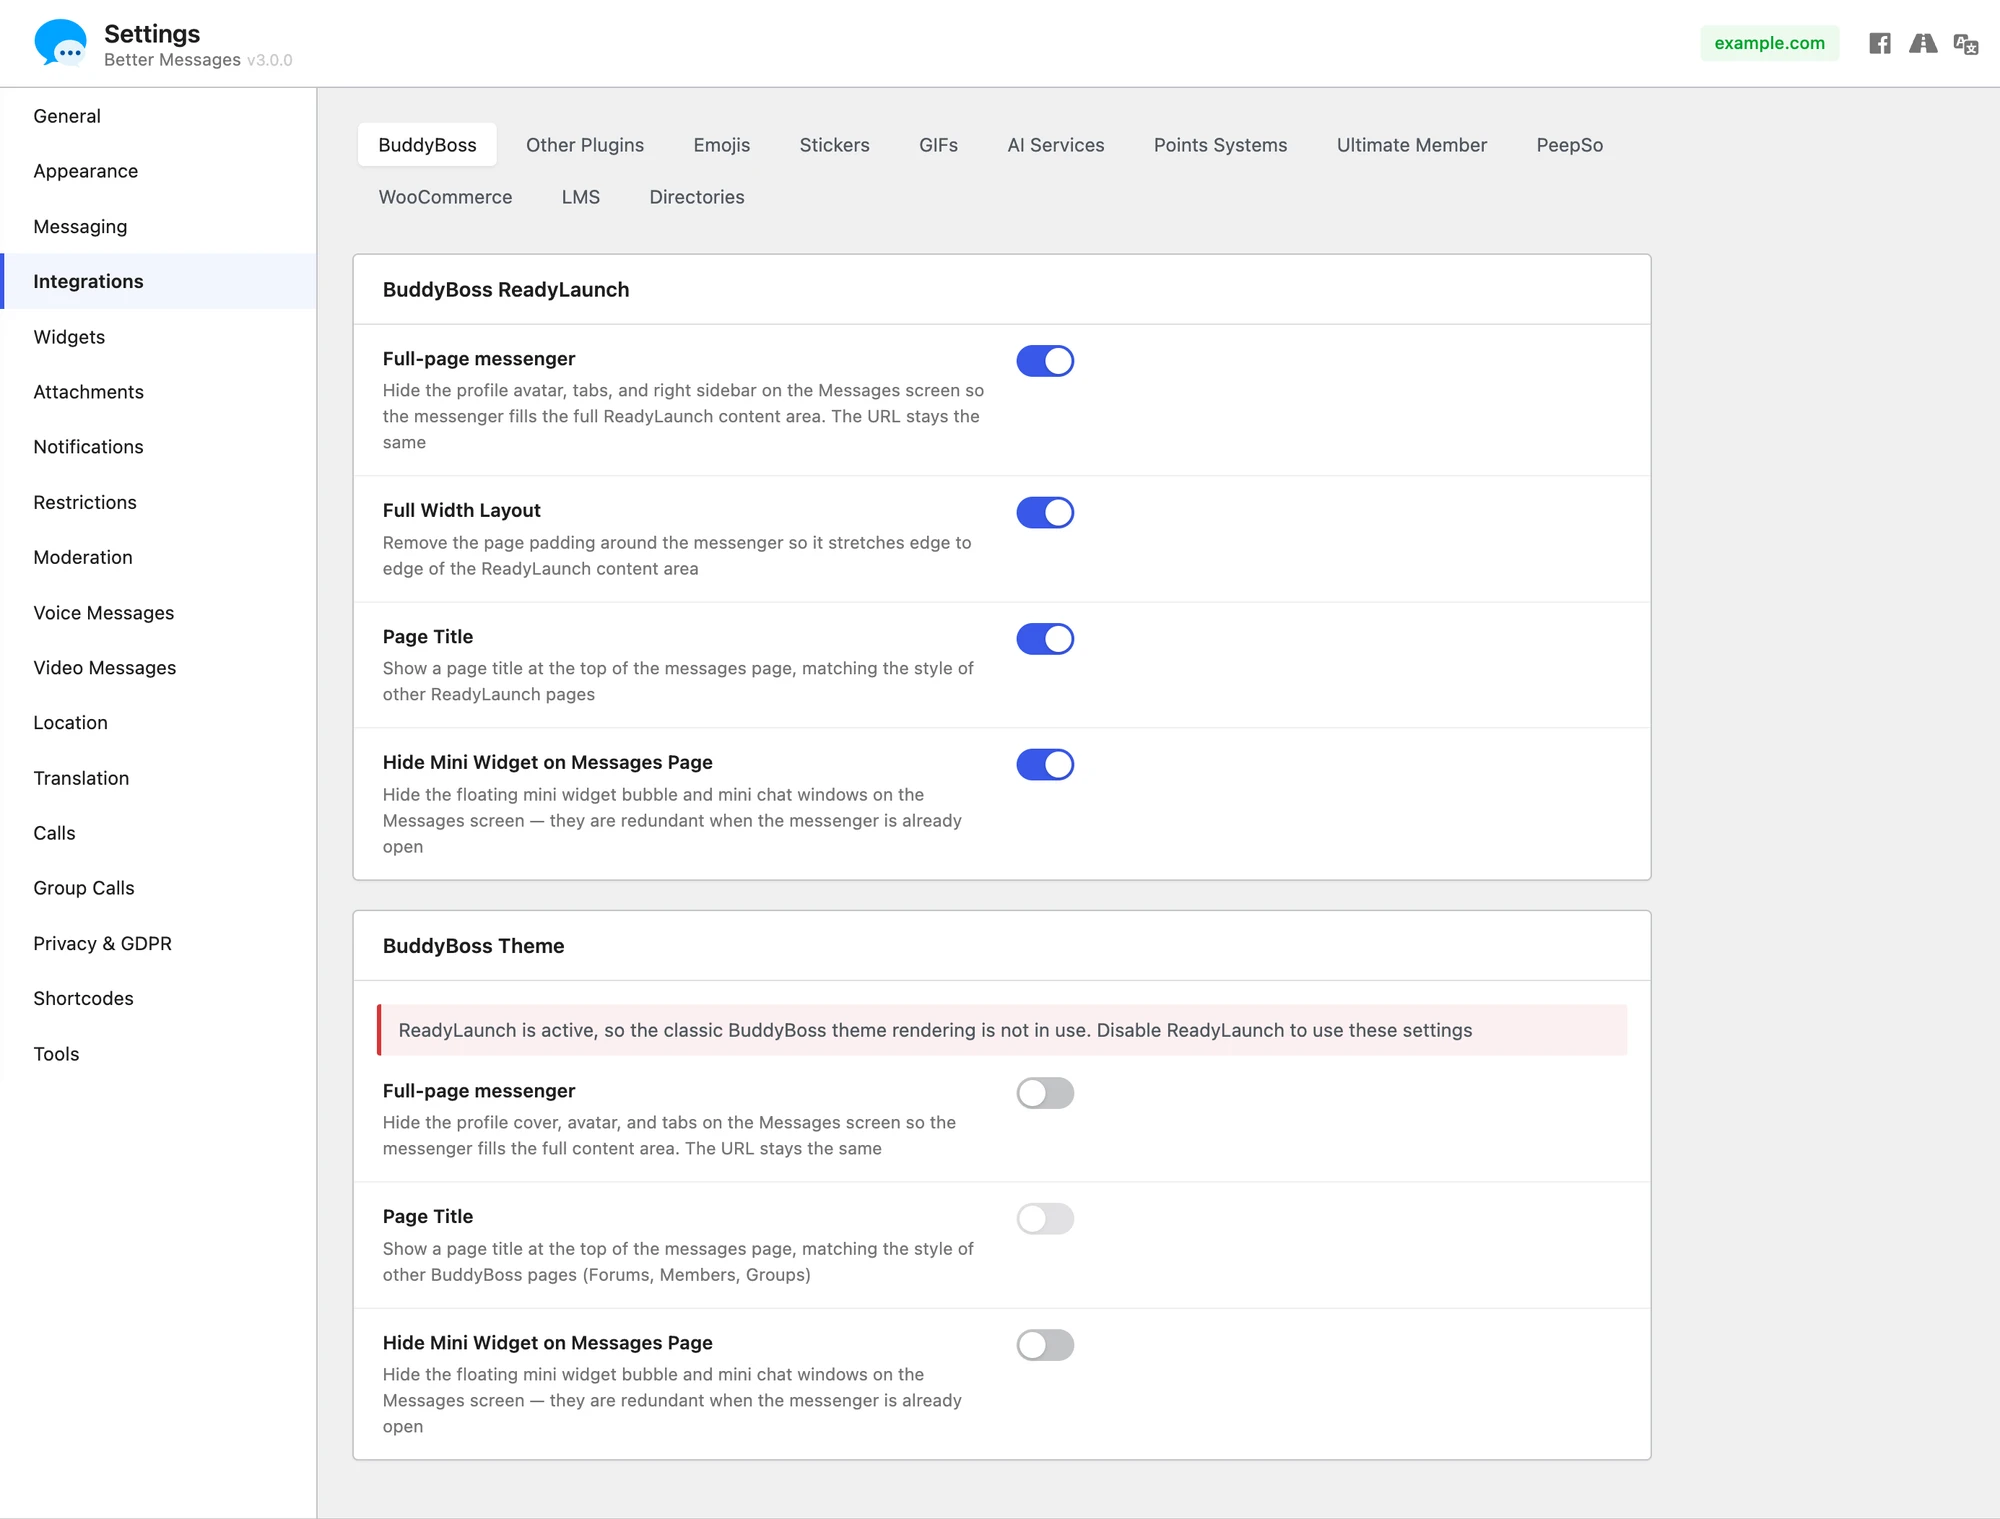The height and width of the screenshot is (1519, 2000).
Task: Open the WooCommerce tab
Action: tap(445, 197)
